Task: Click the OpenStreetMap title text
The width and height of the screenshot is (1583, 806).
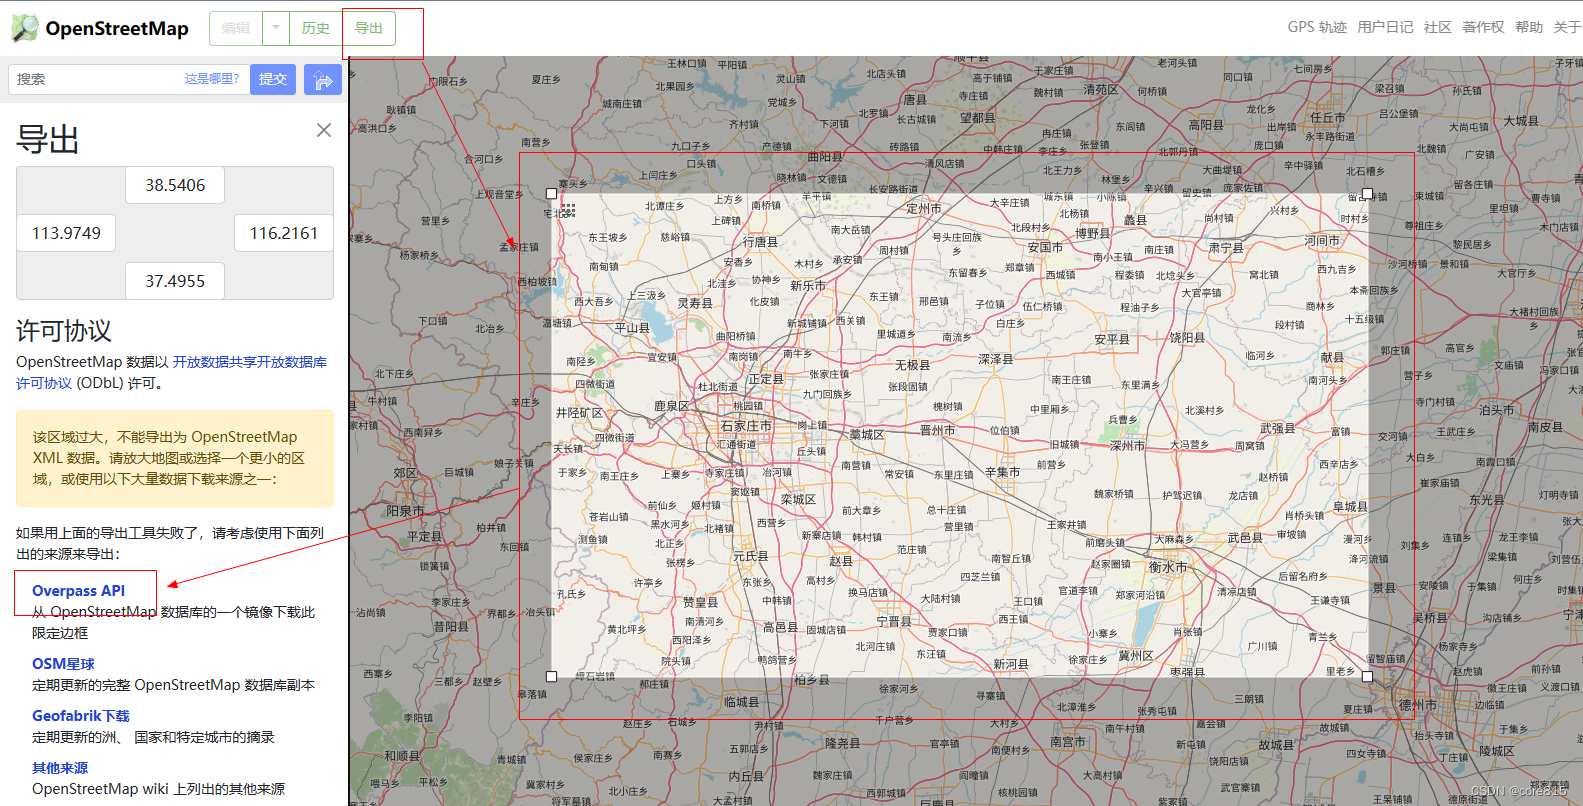Action: point(117,28)
